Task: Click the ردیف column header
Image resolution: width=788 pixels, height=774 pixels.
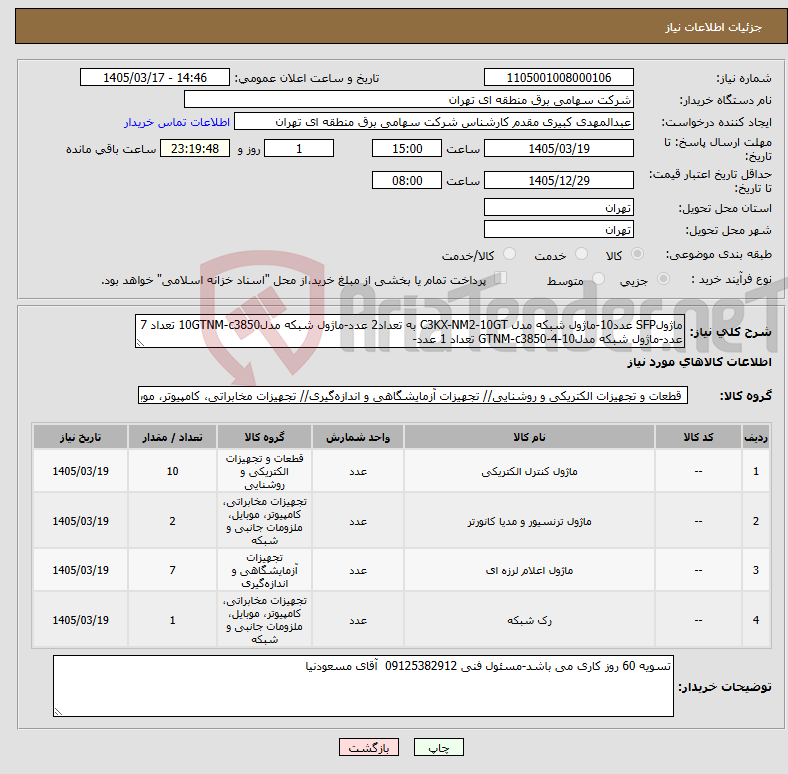Action: (756, 437)
